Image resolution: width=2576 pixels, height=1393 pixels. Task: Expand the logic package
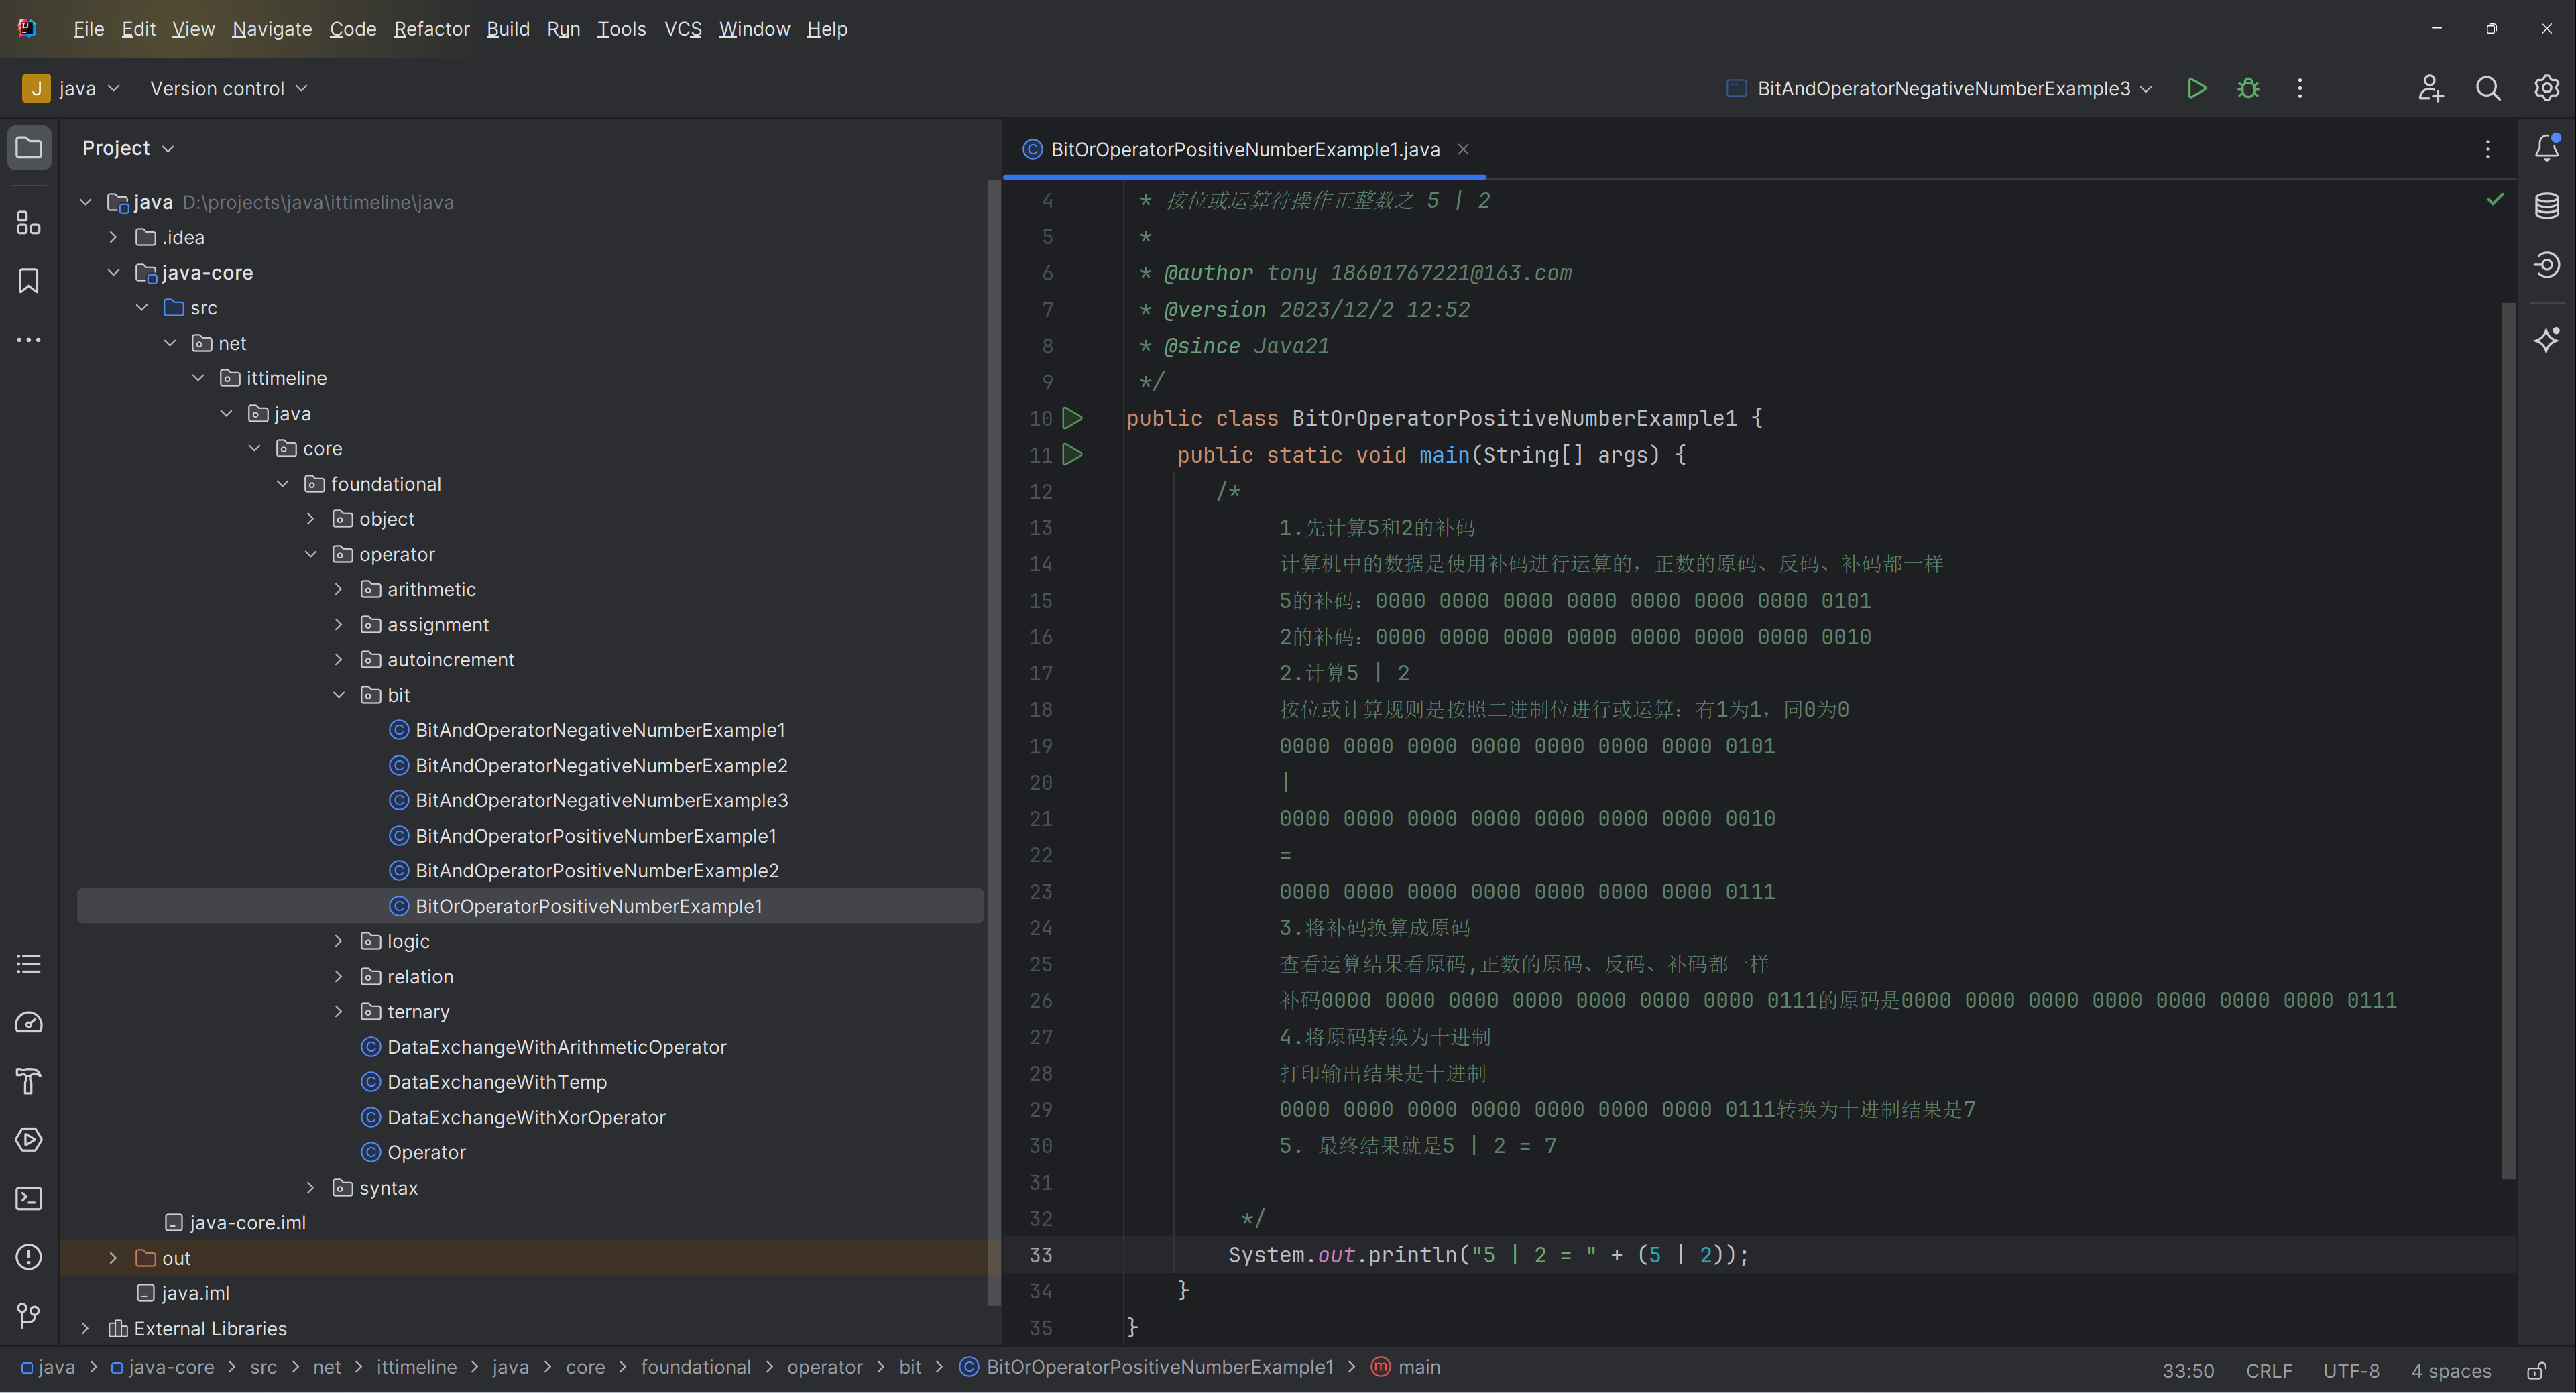pos(339,941)
